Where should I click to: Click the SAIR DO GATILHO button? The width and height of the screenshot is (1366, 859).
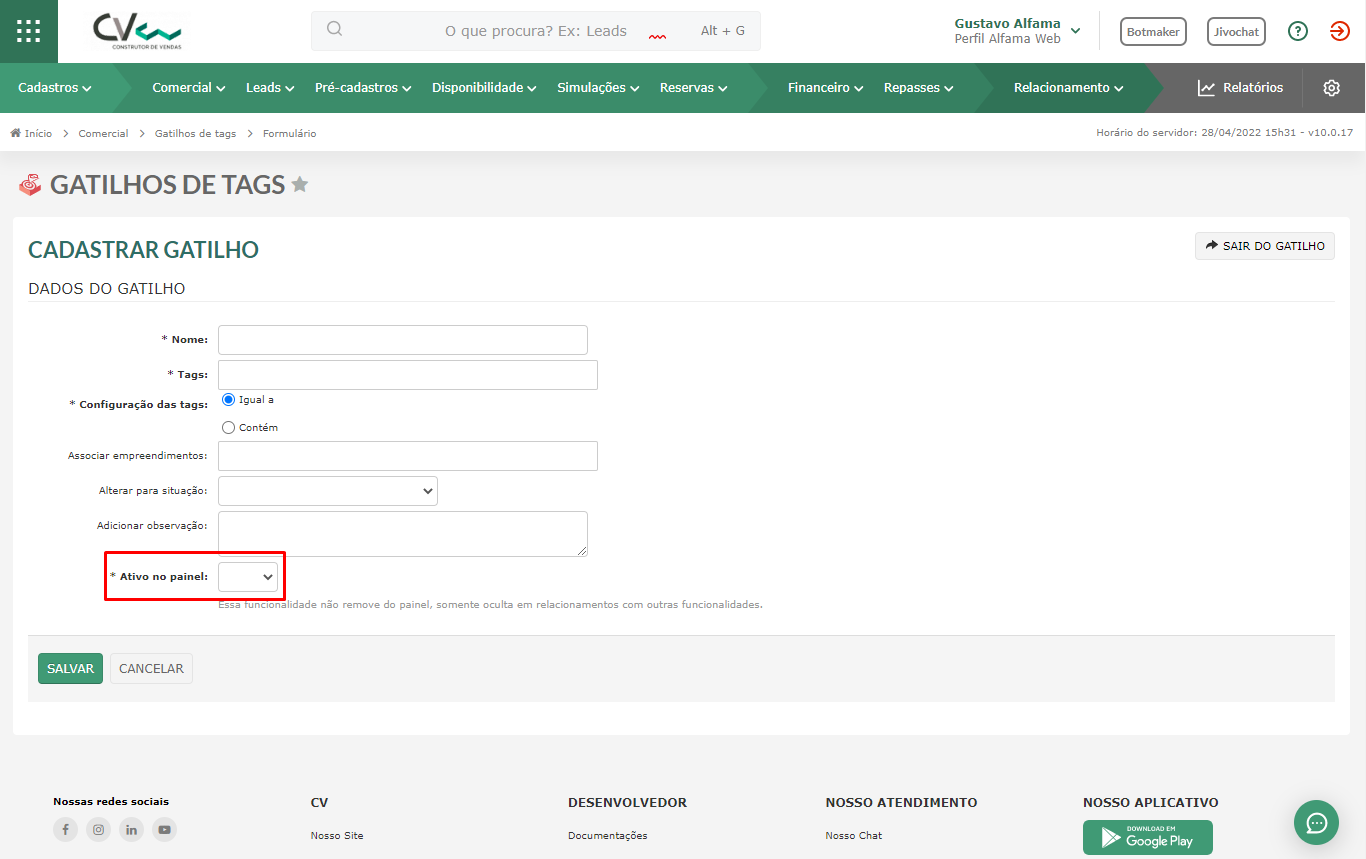click(x=1265, y=246)
